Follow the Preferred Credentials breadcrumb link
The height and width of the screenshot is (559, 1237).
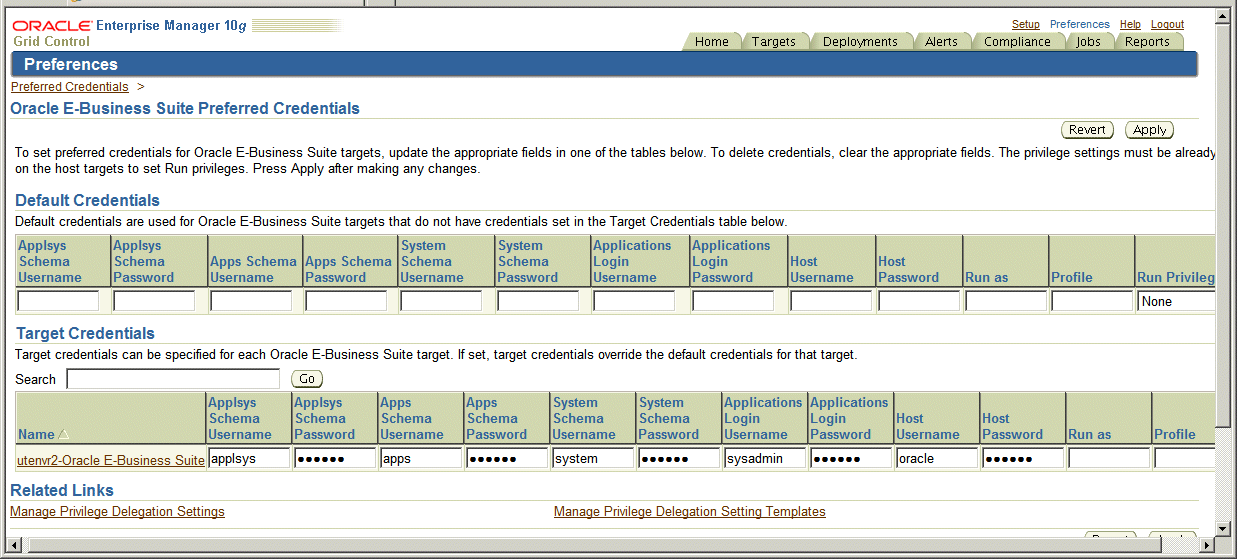70,87
